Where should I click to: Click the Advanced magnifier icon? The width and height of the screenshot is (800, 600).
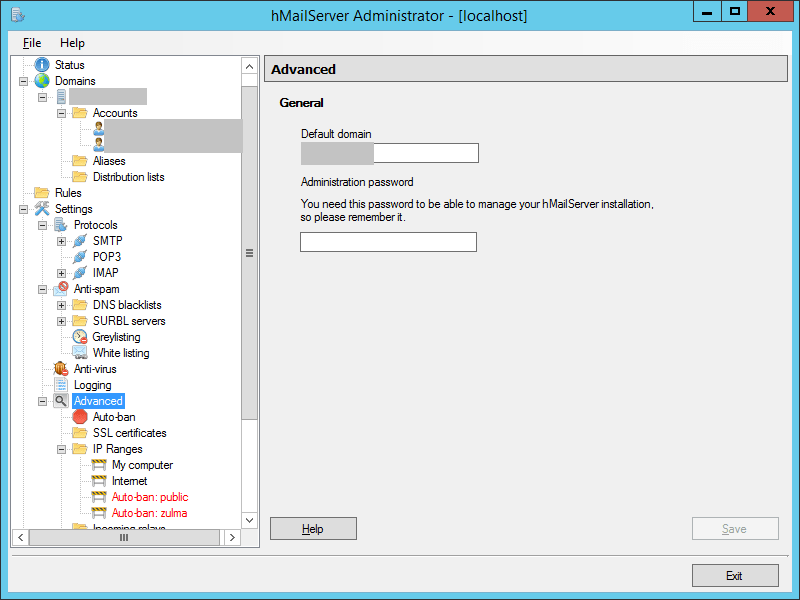point(61,401)
